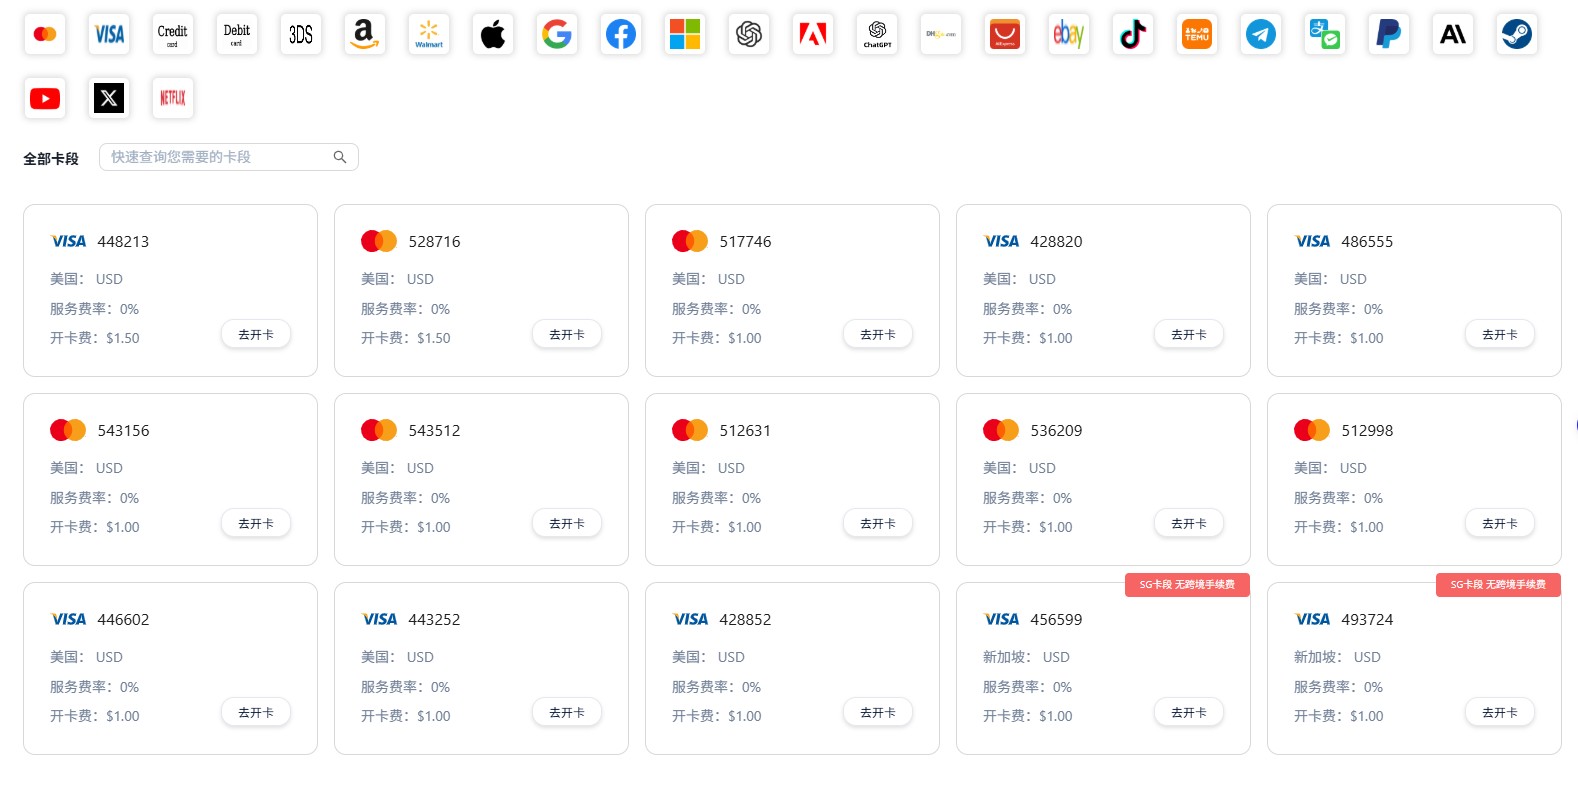Open a card with 去开卡 for 446602
This screenshot has height=785, width=1578.
tap(256, 713)
